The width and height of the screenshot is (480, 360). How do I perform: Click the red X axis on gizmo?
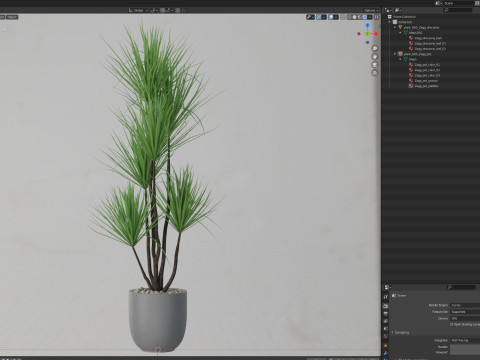point(376,34)
